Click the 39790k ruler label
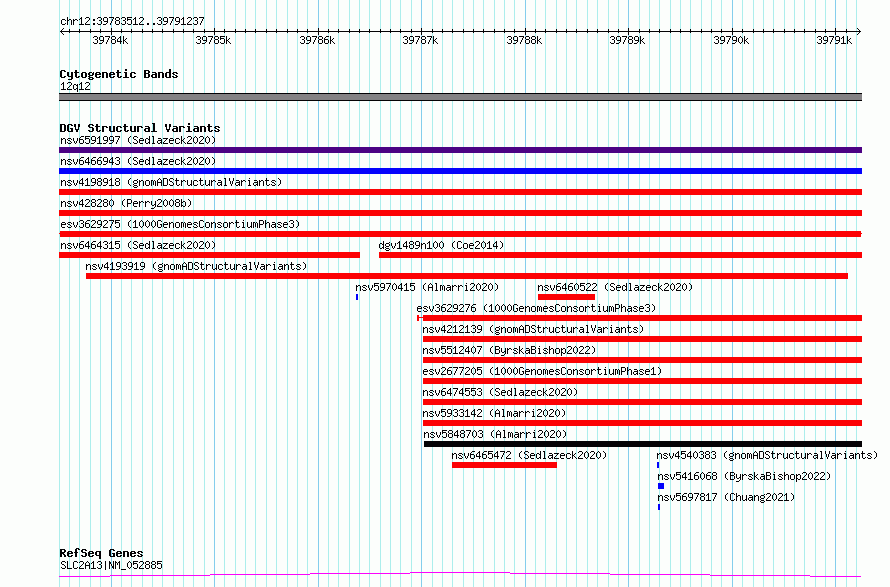 [731, 40]
